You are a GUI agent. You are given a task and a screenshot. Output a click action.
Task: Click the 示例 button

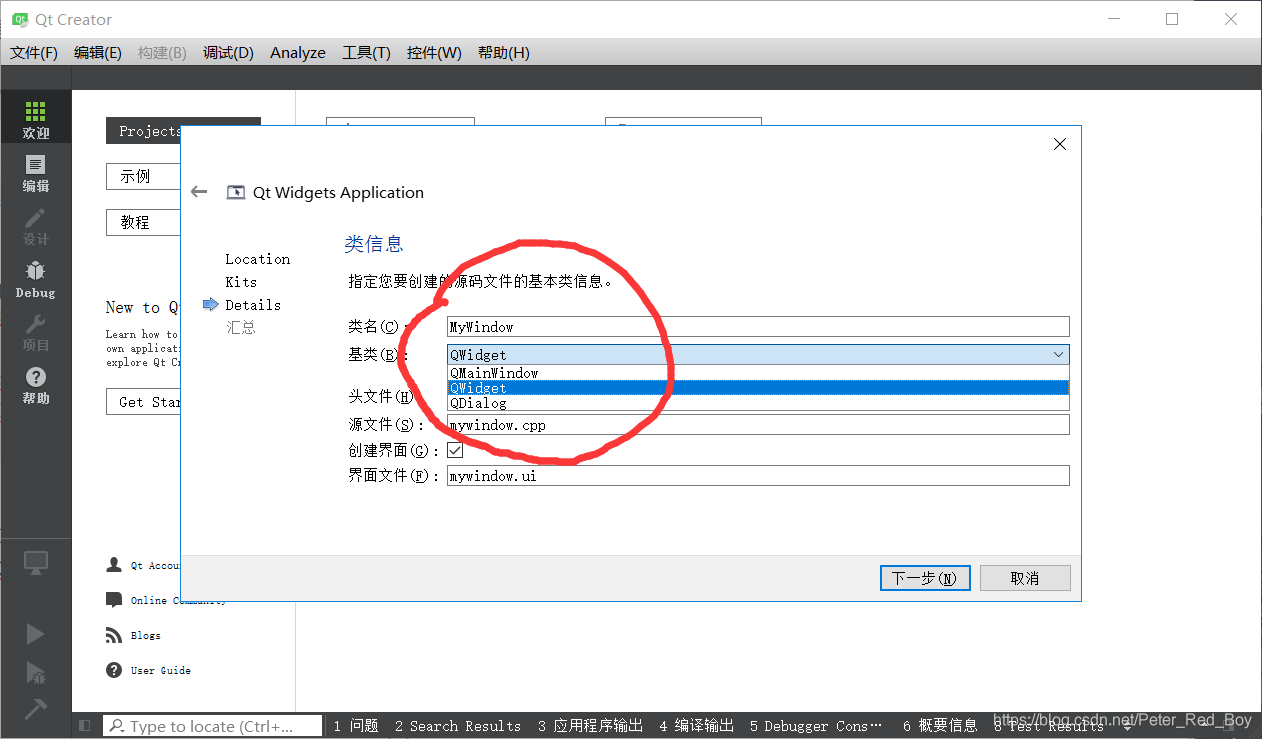143,176
